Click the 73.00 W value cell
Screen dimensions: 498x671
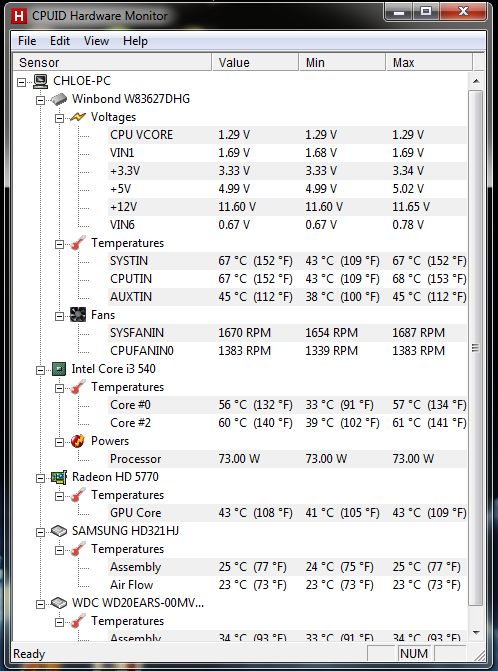pyautogui.click(x=239, y=459)
